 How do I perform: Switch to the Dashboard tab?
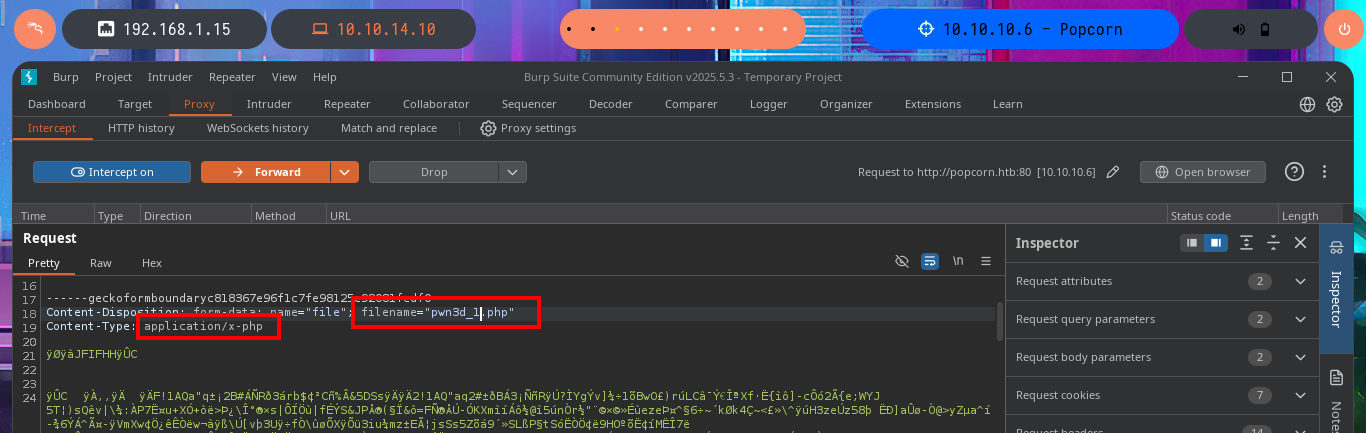point(57,104)
